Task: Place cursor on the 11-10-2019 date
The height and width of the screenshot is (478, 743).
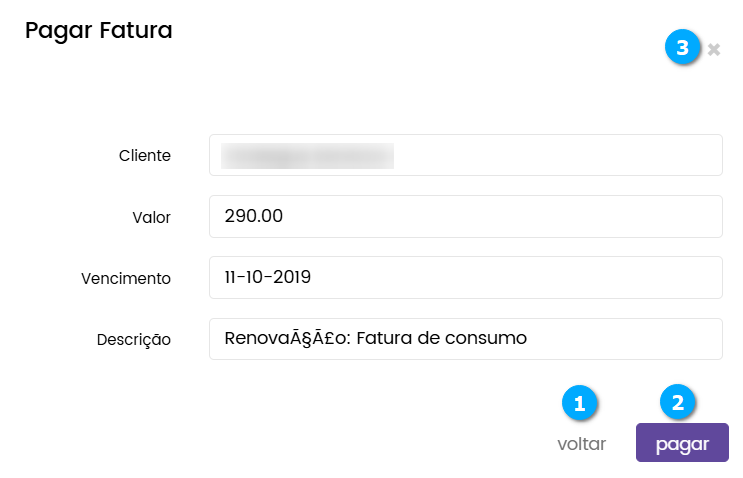Action: [270, 277]
